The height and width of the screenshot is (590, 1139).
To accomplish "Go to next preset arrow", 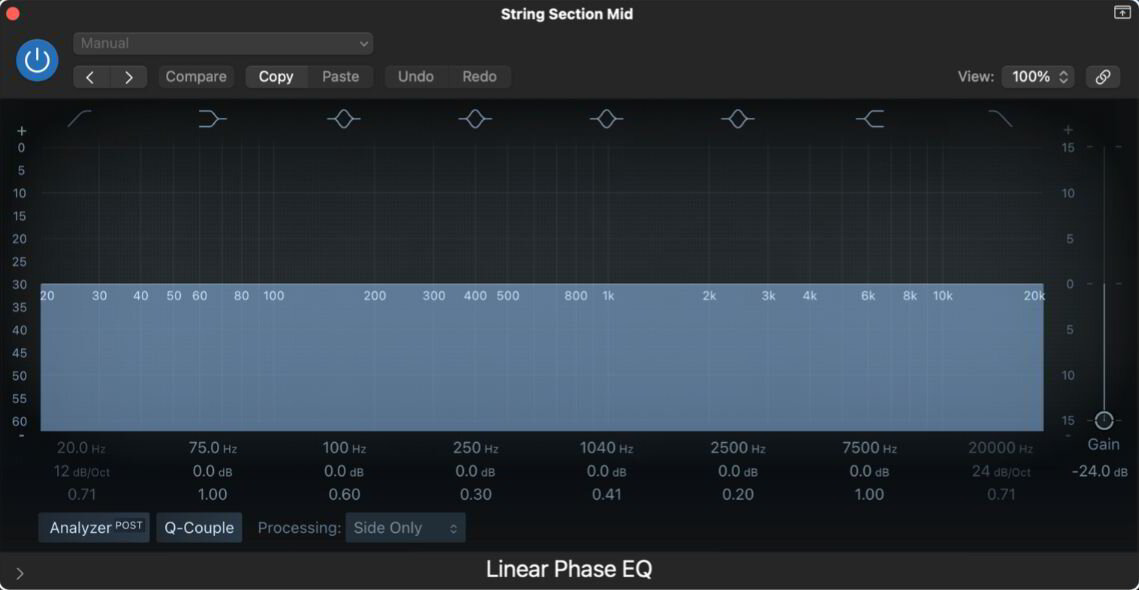I will point(129,77).
